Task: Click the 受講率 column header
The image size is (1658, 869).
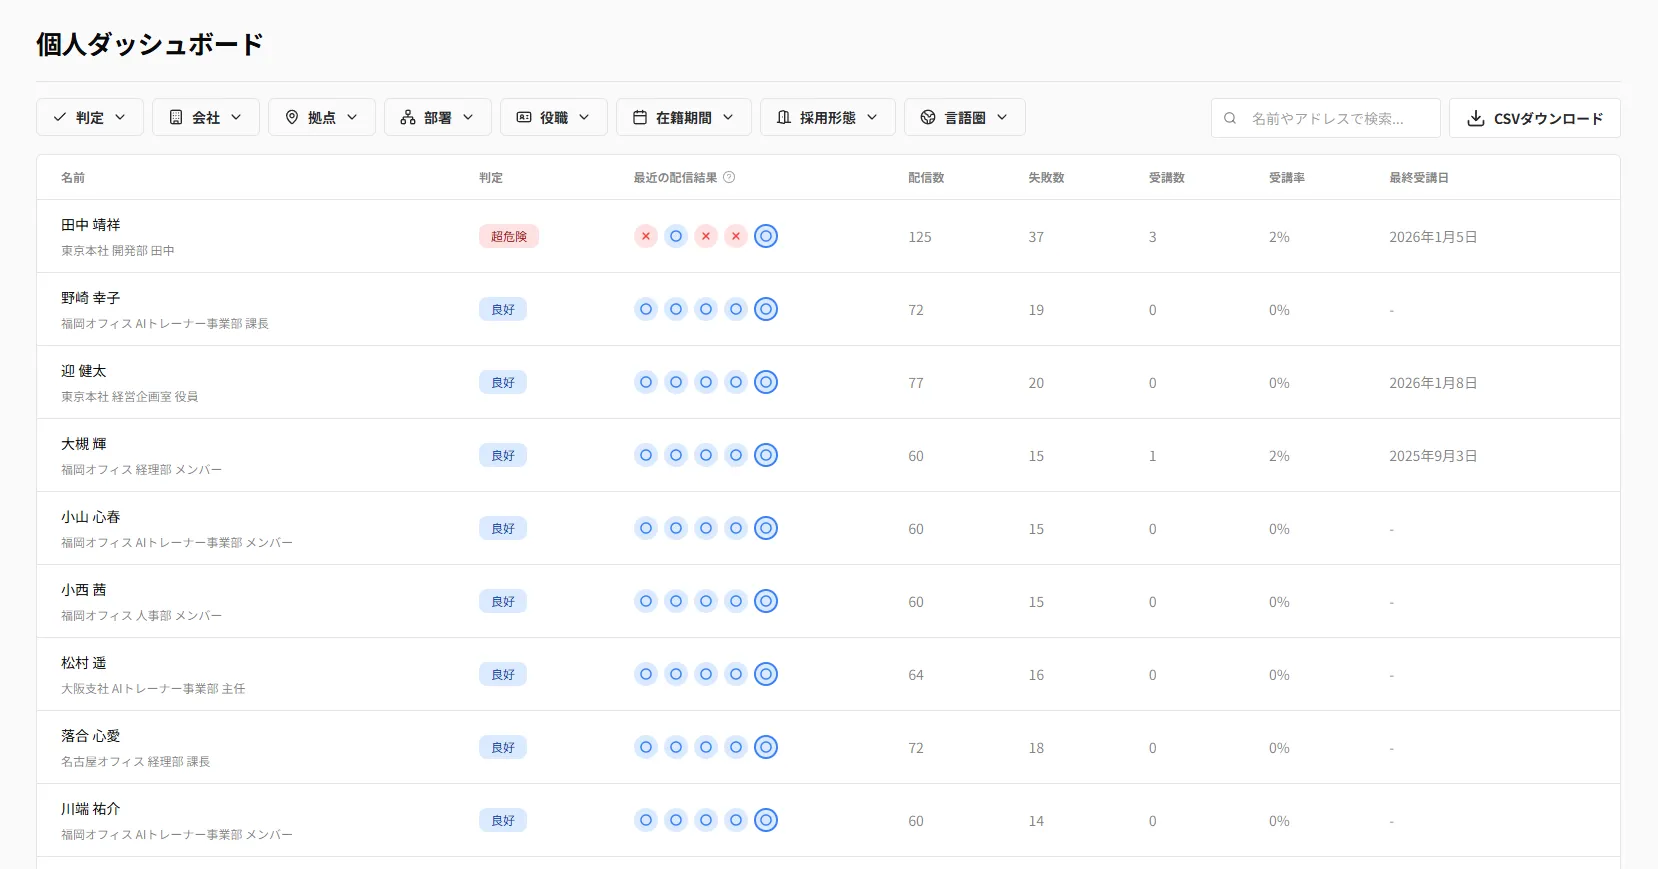Action: [1286, 177]
